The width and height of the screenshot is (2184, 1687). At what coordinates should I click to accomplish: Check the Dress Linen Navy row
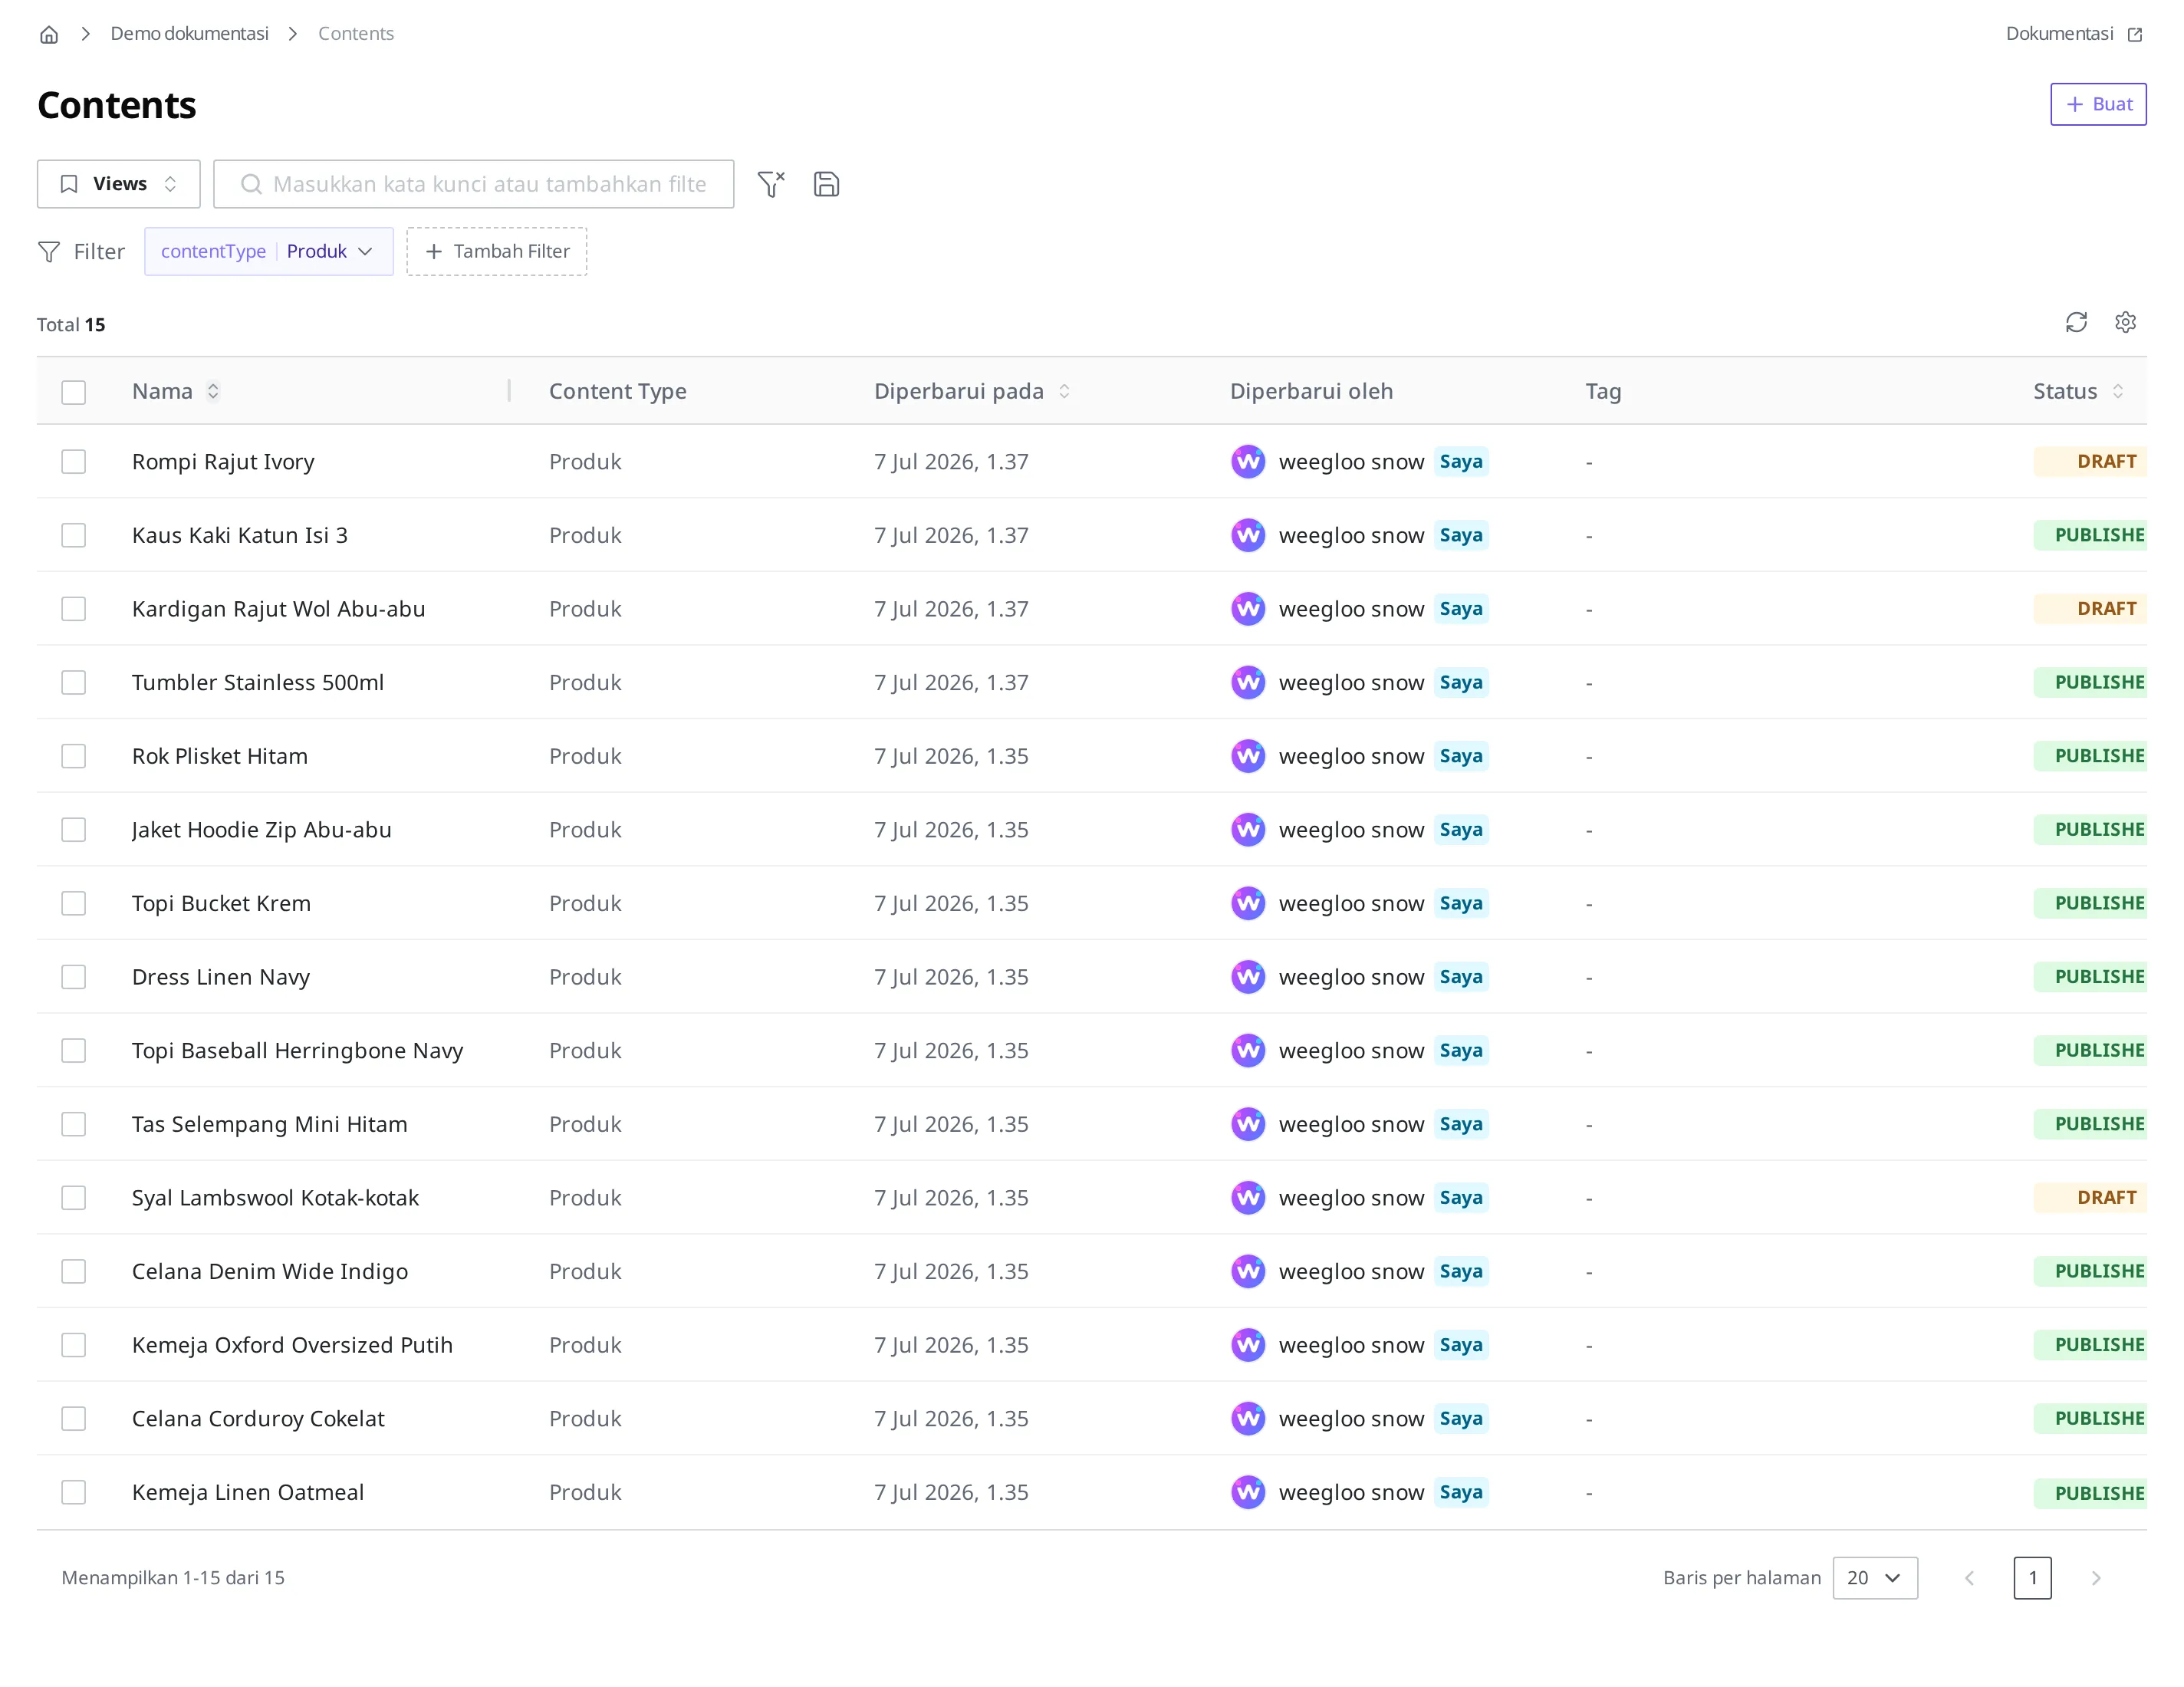pos(74,977)
